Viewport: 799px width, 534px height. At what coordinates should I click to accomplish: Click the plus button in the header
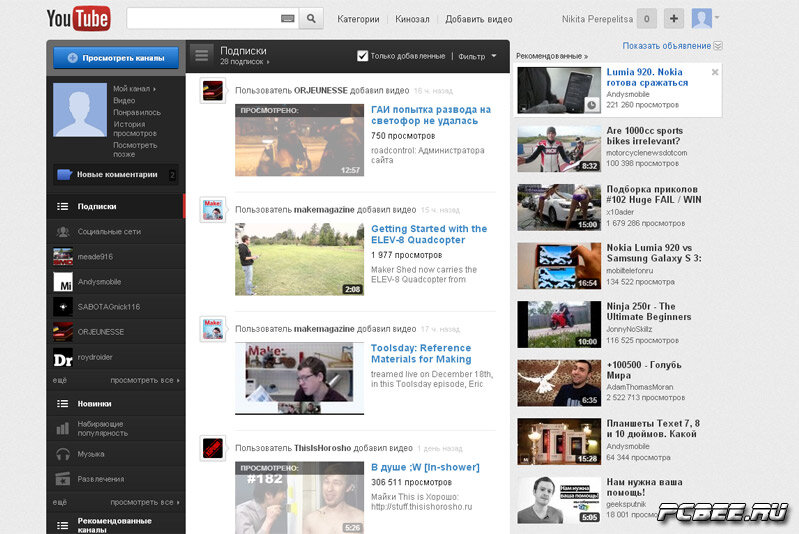pyautogui.click(x=674, y=19)
